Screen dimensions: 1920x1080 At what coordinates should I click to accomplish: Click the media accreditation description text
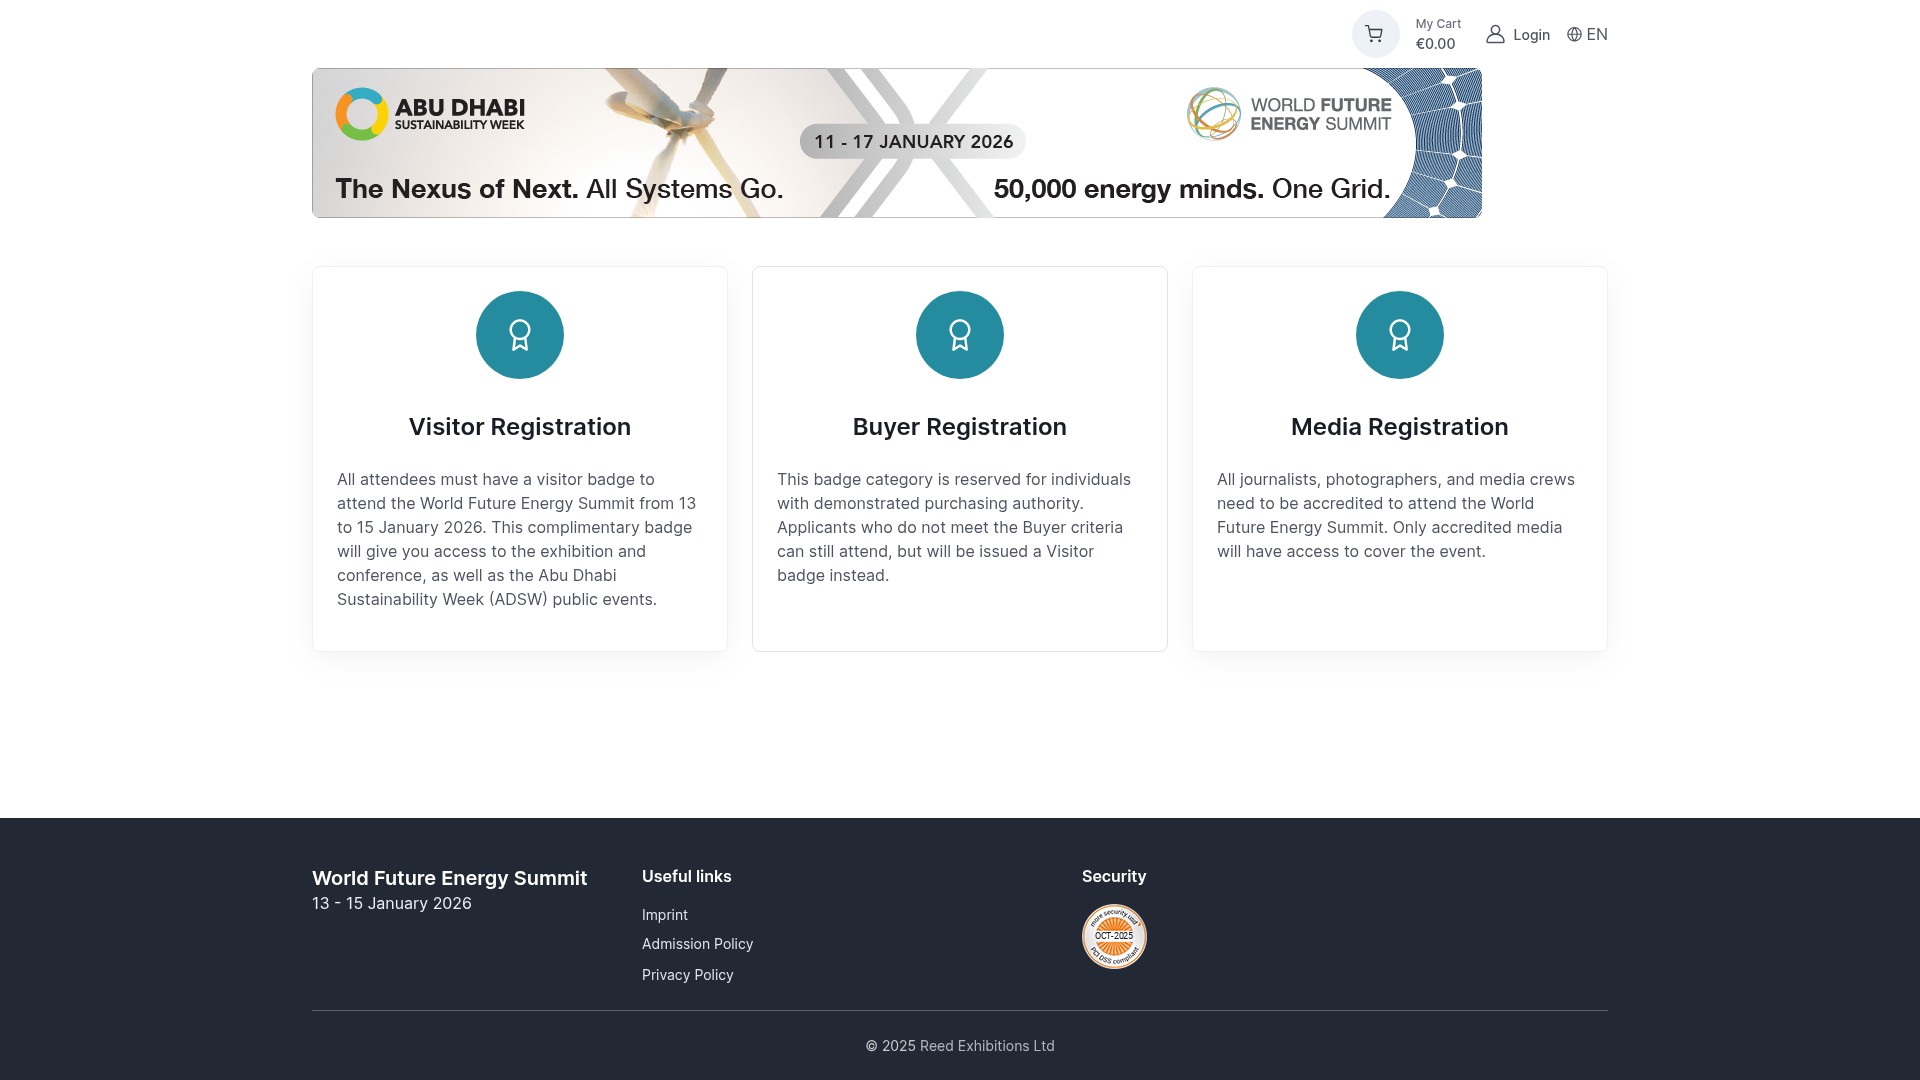click(1397, 516)
